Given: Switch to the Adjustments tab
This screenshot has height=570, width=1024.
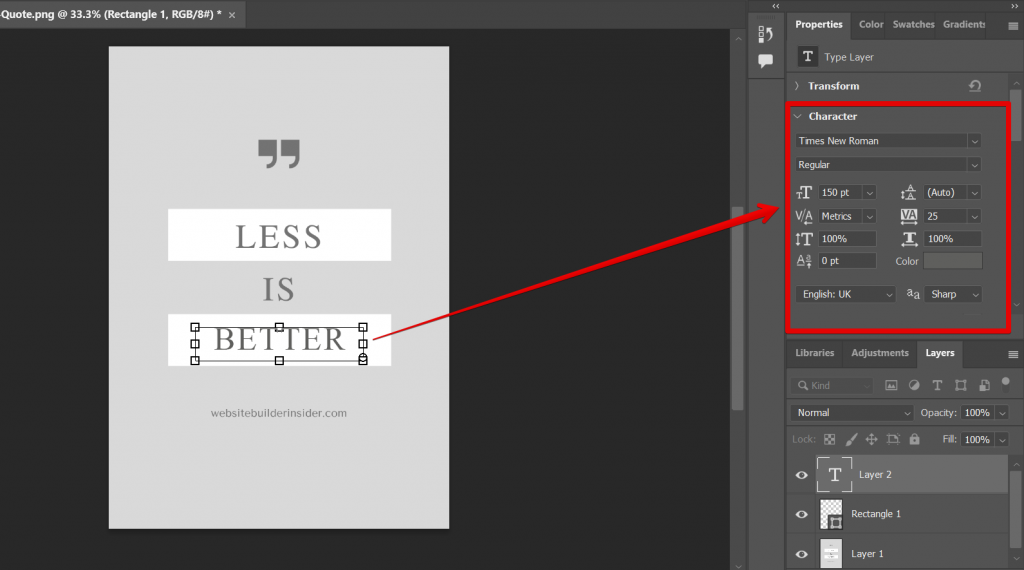Looking at the screenshot, I should pyautogui.click(x=880, y=353).
